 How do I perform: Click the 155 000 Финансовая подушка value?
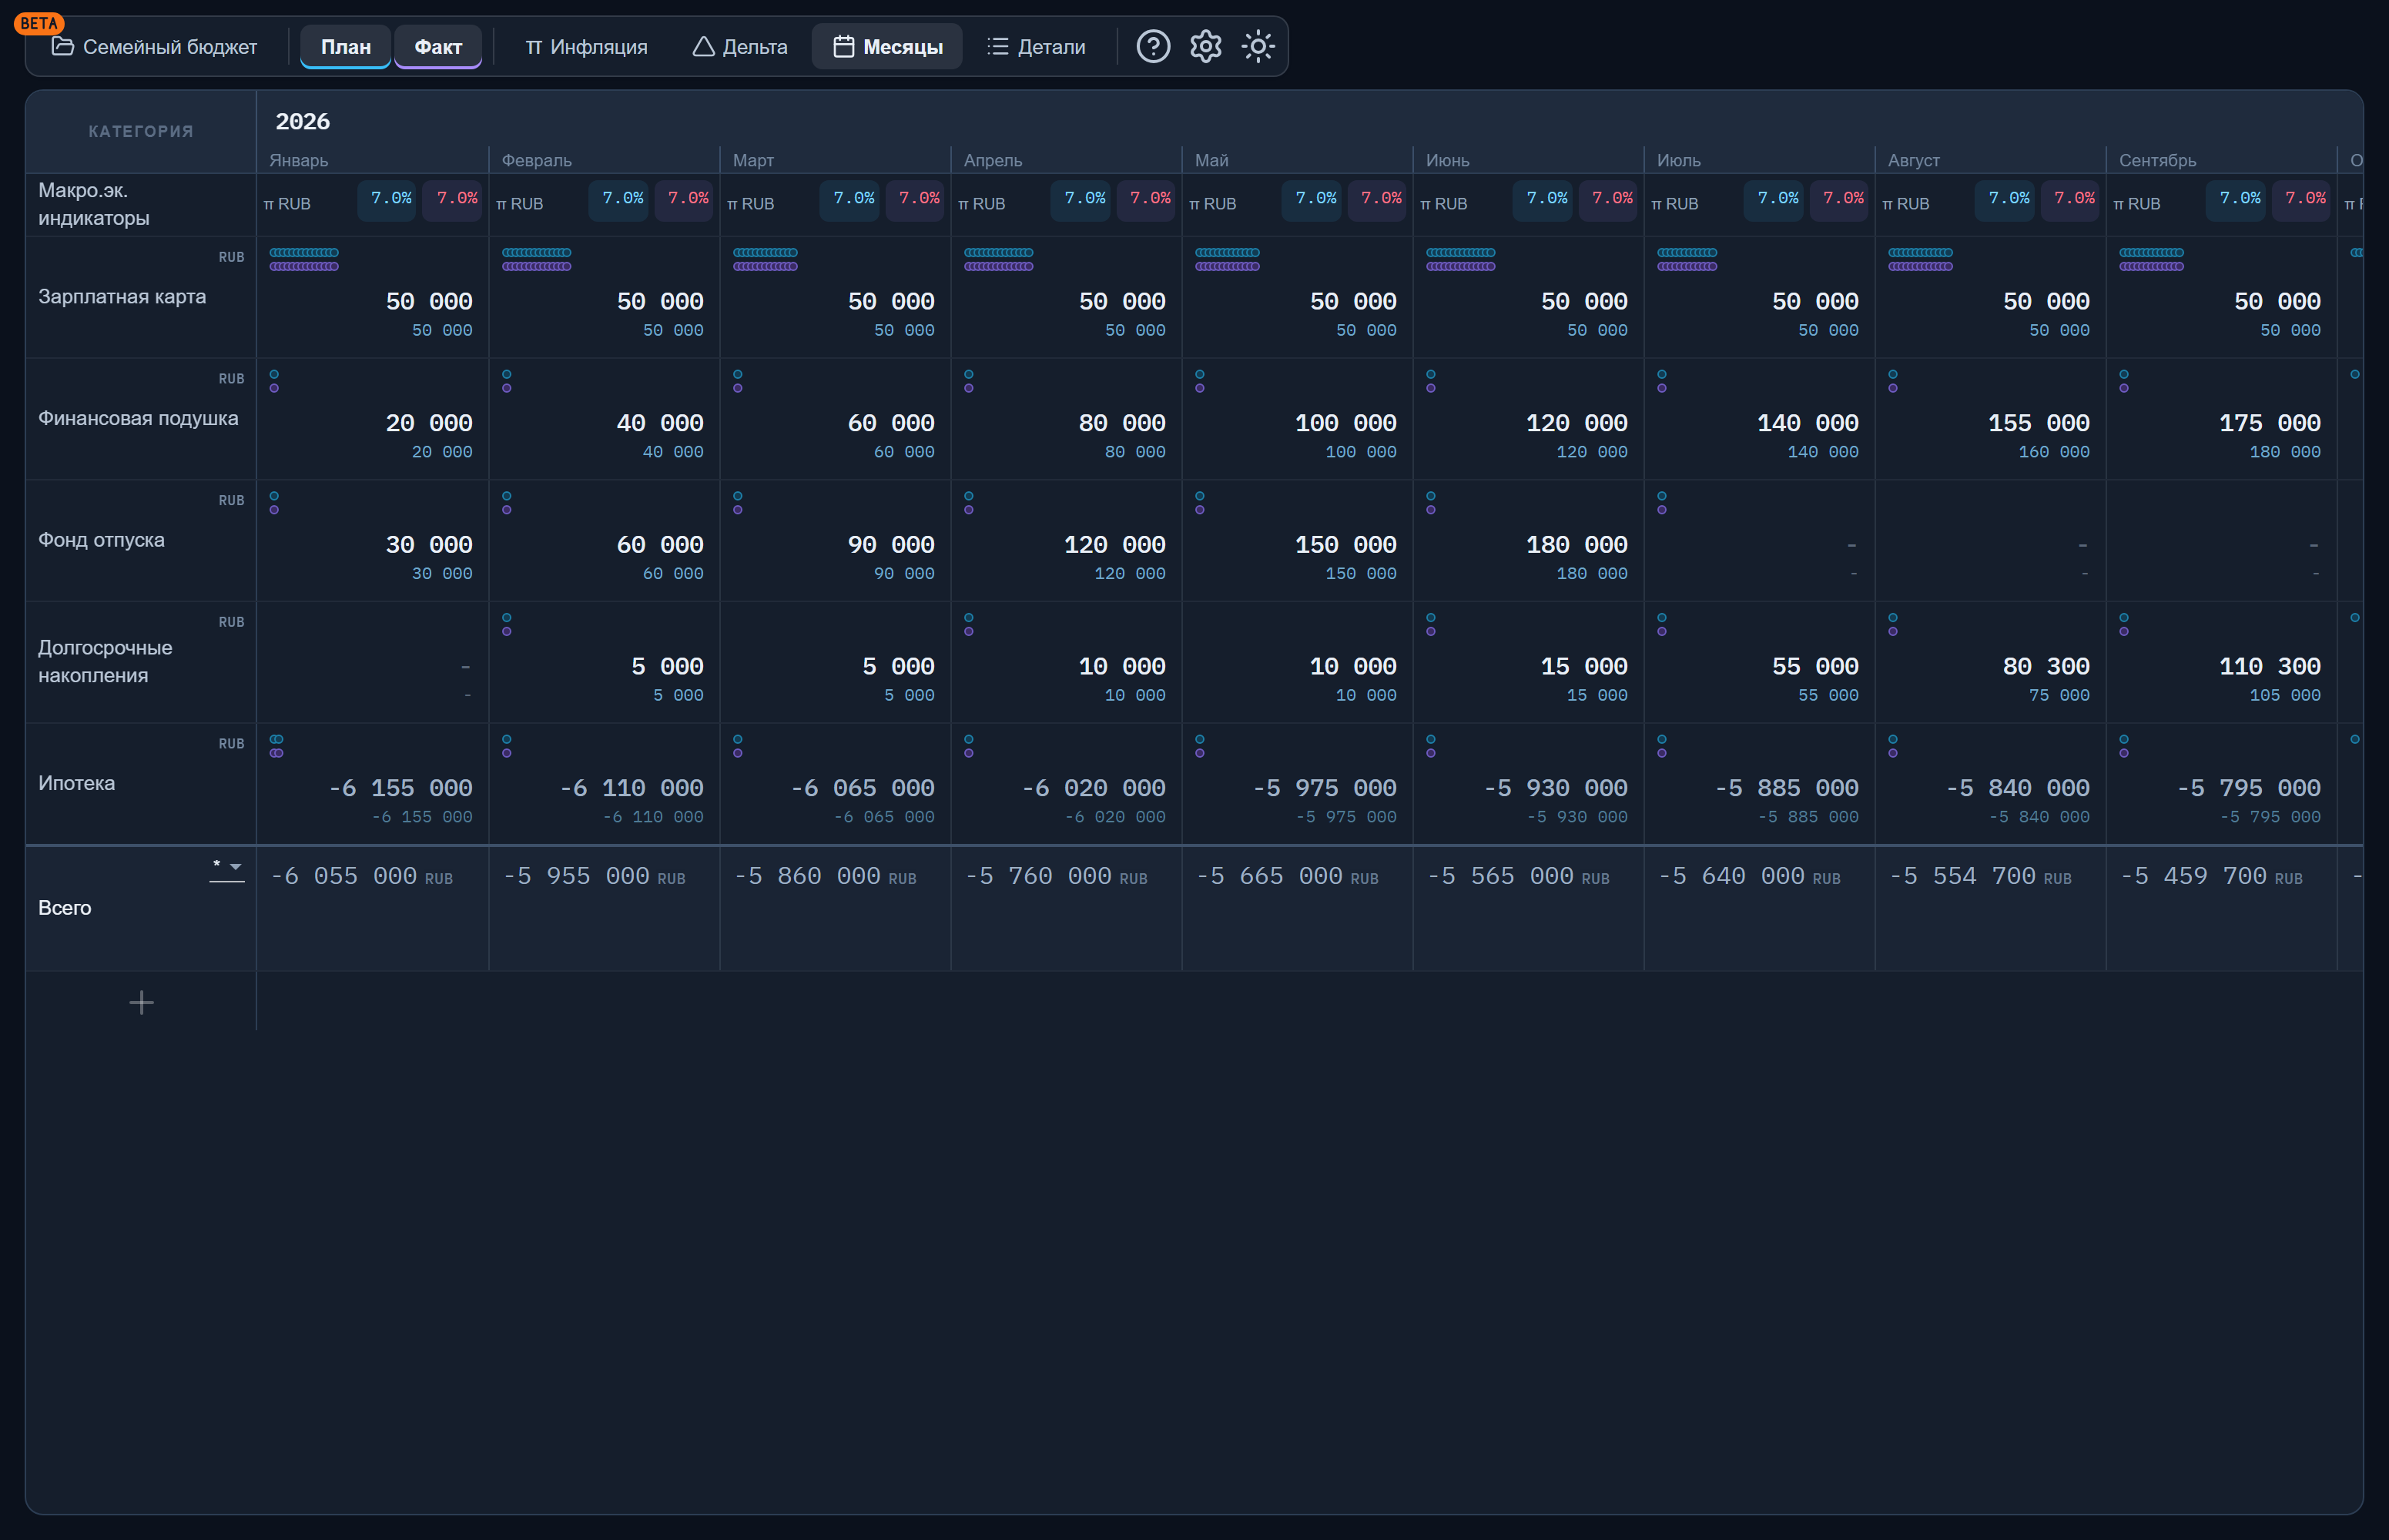pos(2038,423)
